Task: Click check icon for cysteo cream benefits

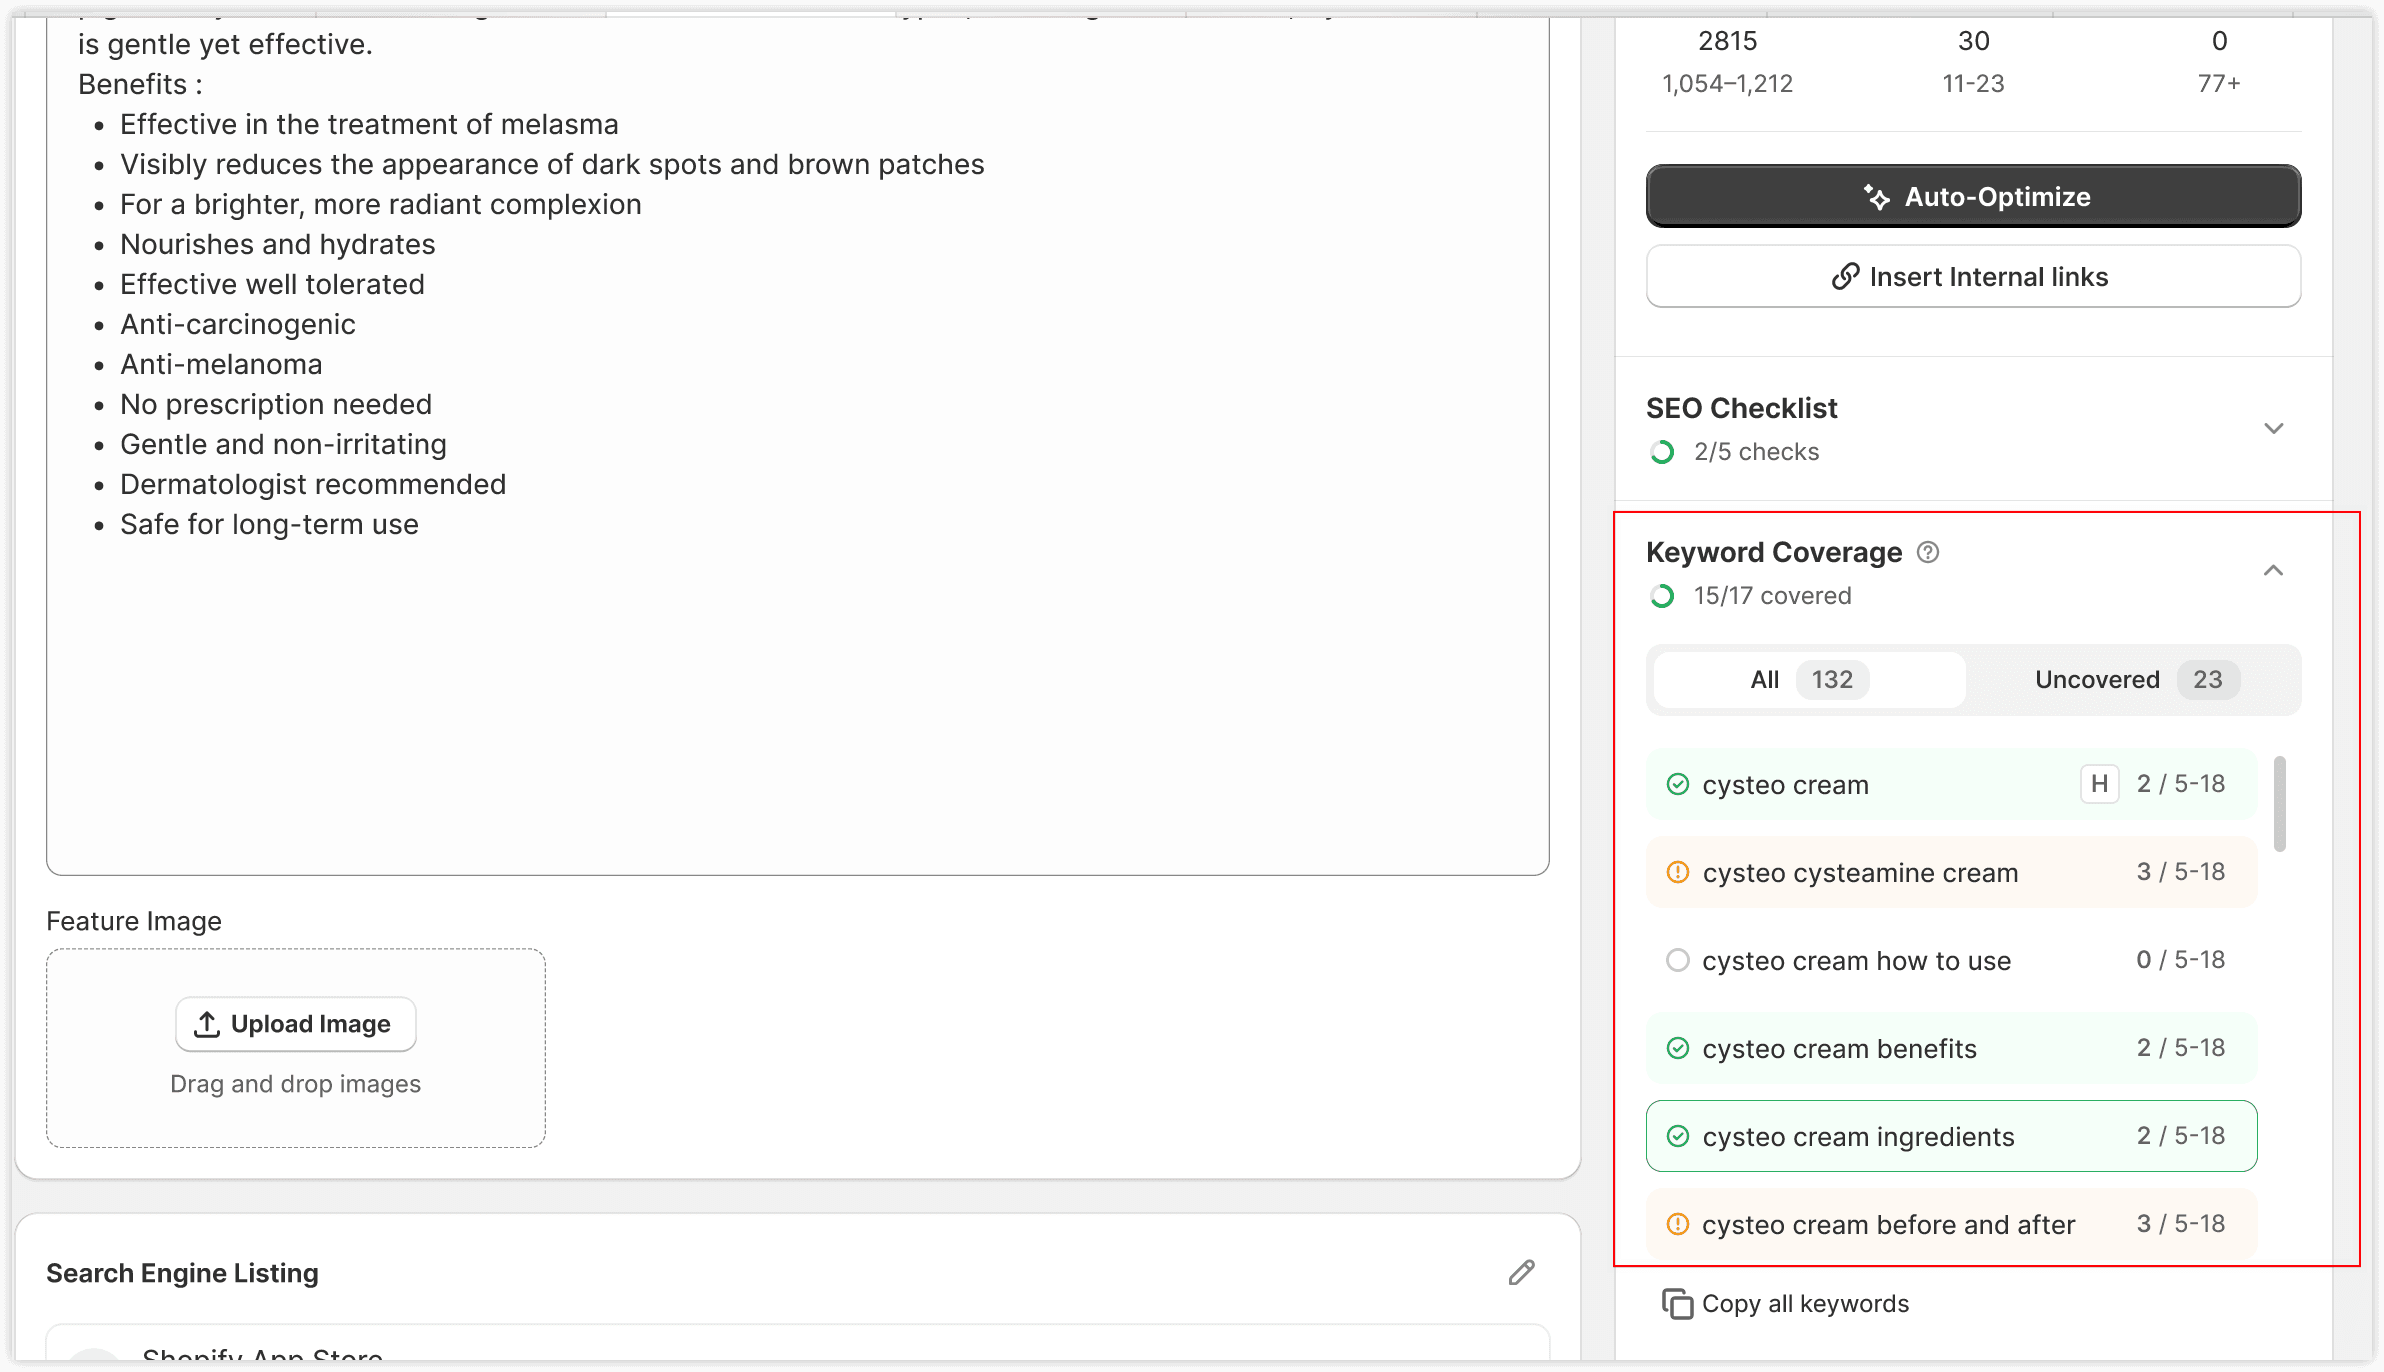Action: point(1678,1048)
